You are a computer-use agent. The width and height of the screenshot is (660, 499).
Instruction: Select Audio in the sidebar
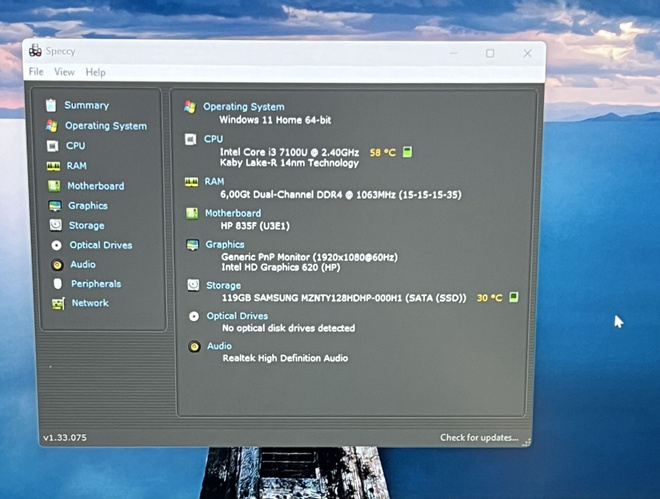point(83,264)
